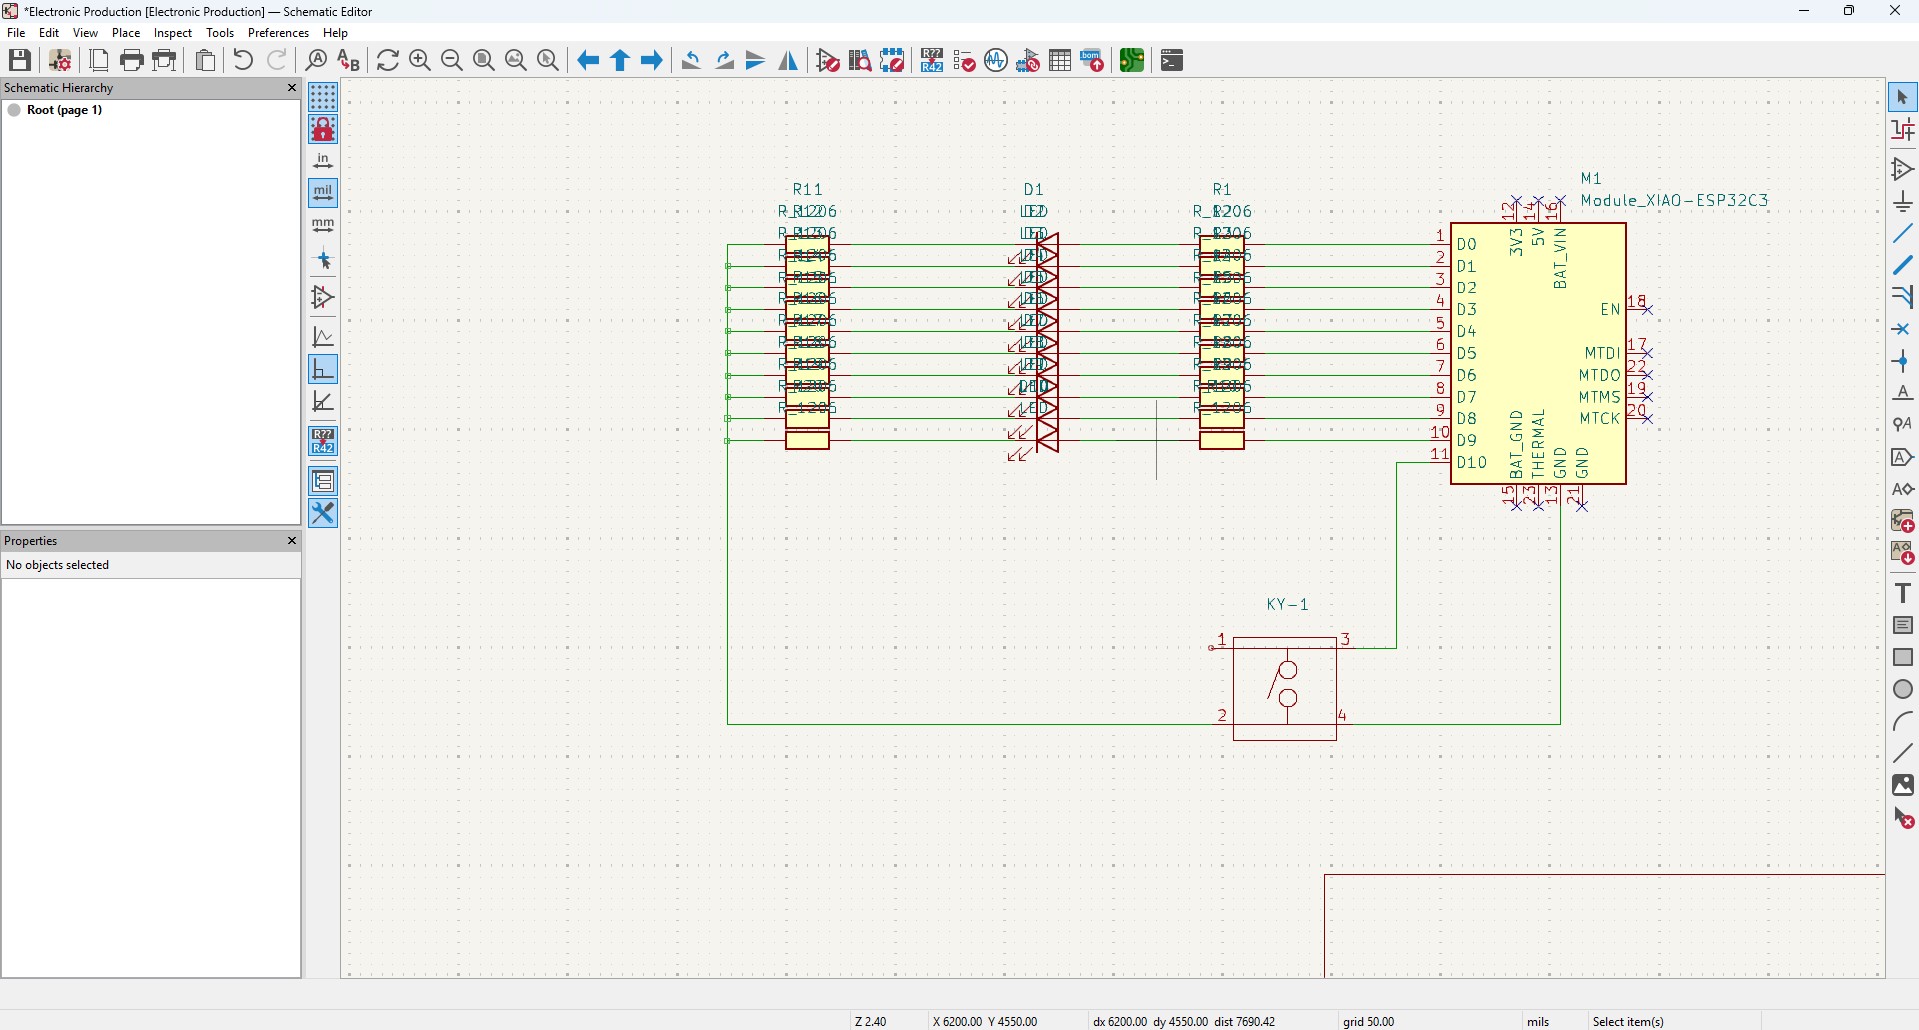Toggle automatic symbol annotation

pyautogui.click(x=323, y=441)
